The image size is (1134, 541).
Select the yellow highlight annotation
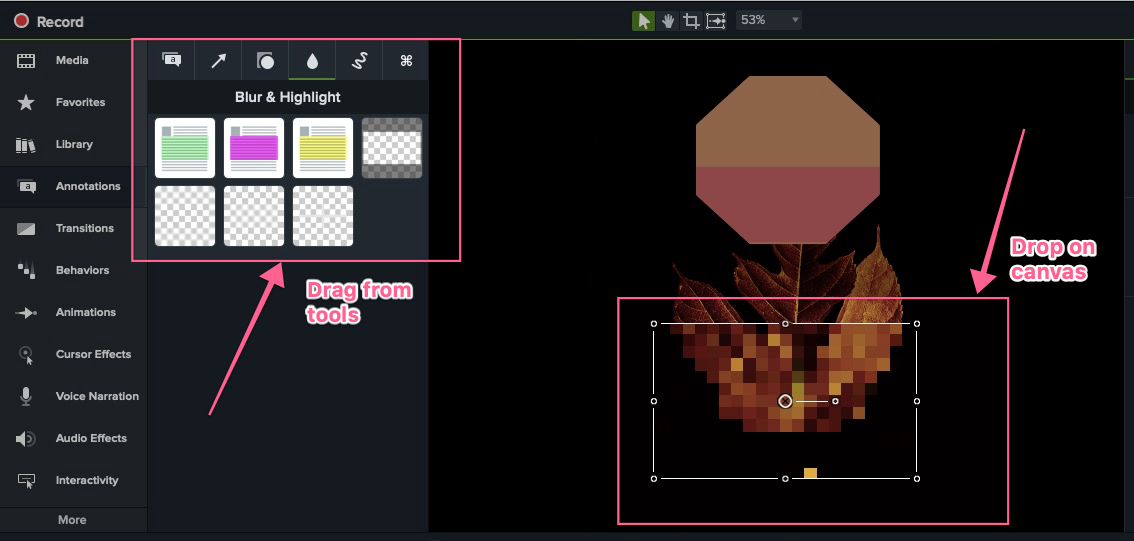[x=323, y=148]
